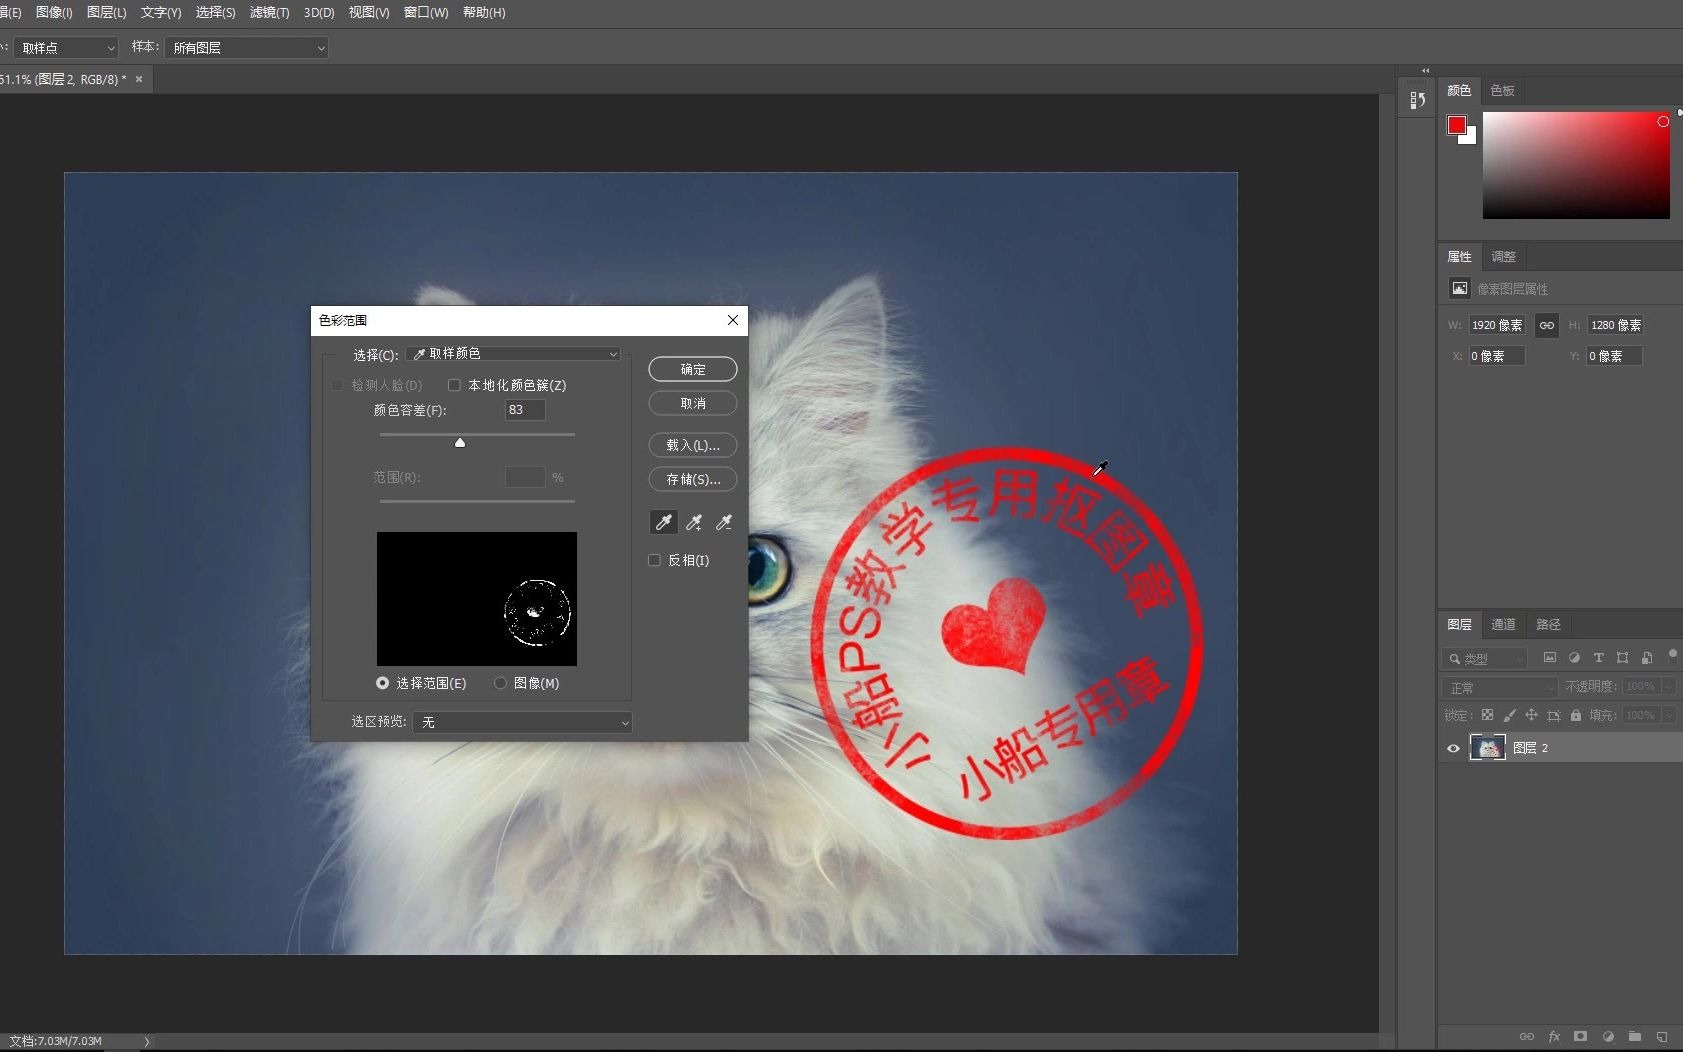
Task: Switch to the 色板 tab
Action: [1502, 90]
